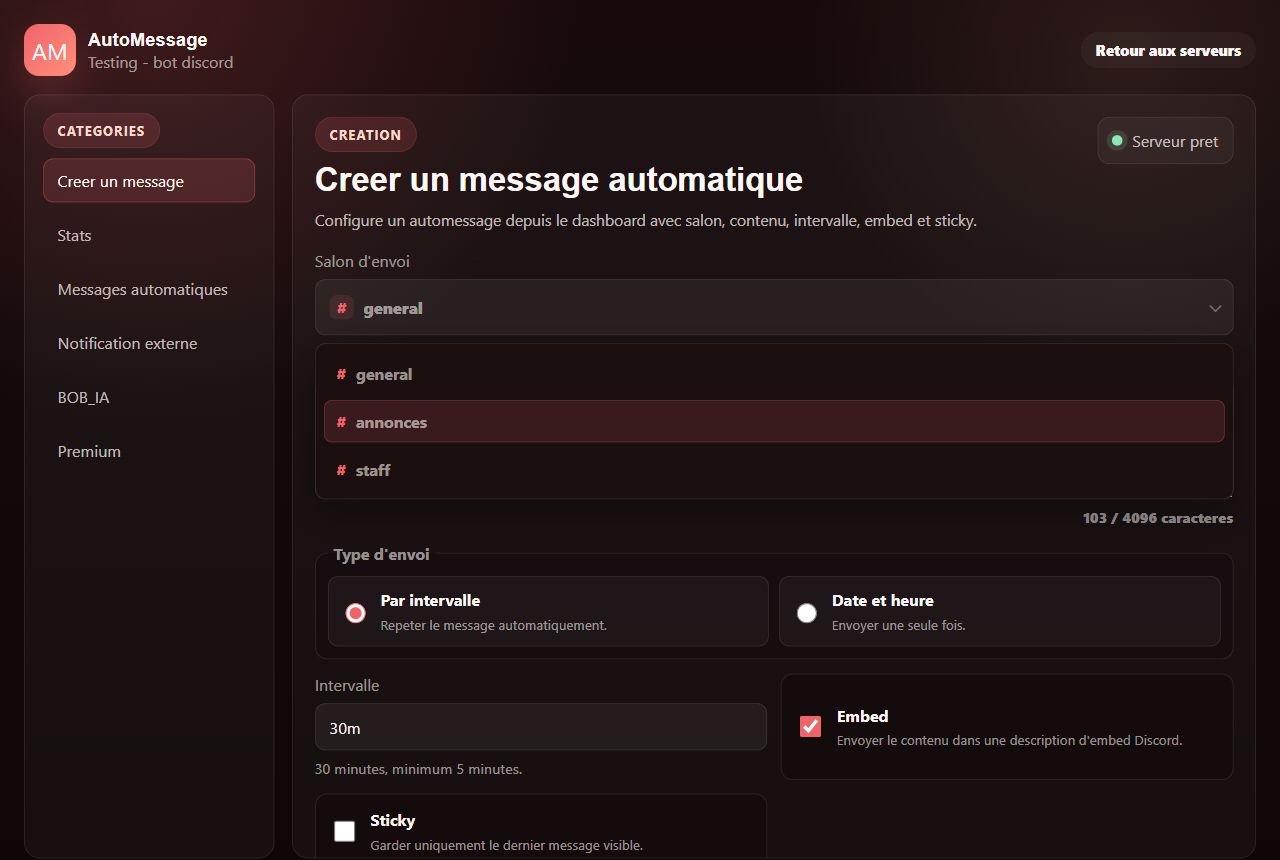This screenshot has height=860, width=1280.
Task: Click the AutoMessage title text
Action: point(148,40)
